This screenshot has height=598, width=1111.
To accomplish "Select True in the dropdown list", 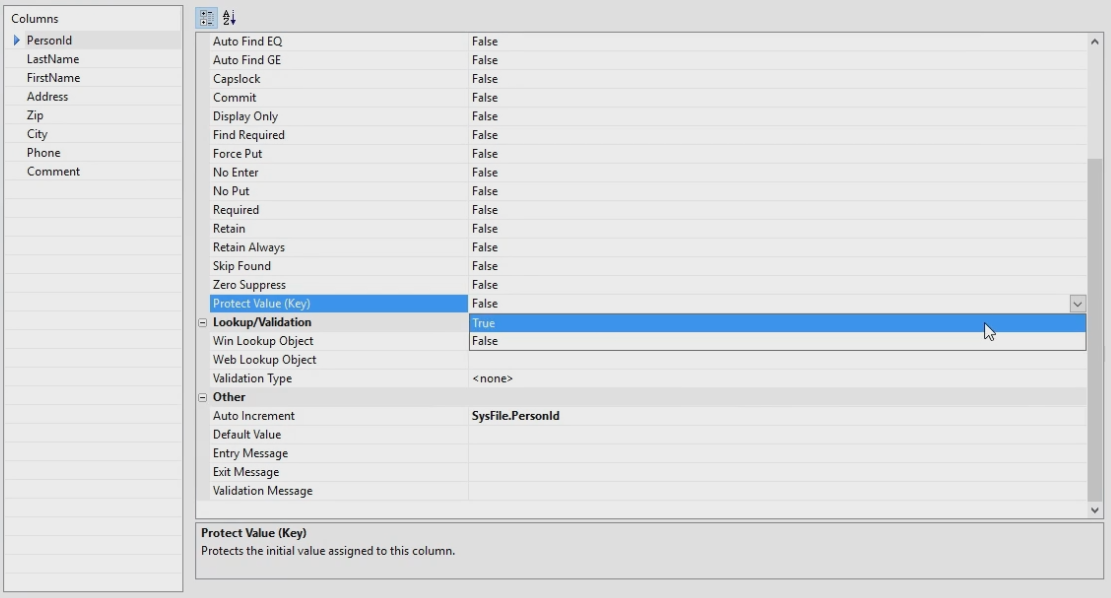I will click(776, 323).
